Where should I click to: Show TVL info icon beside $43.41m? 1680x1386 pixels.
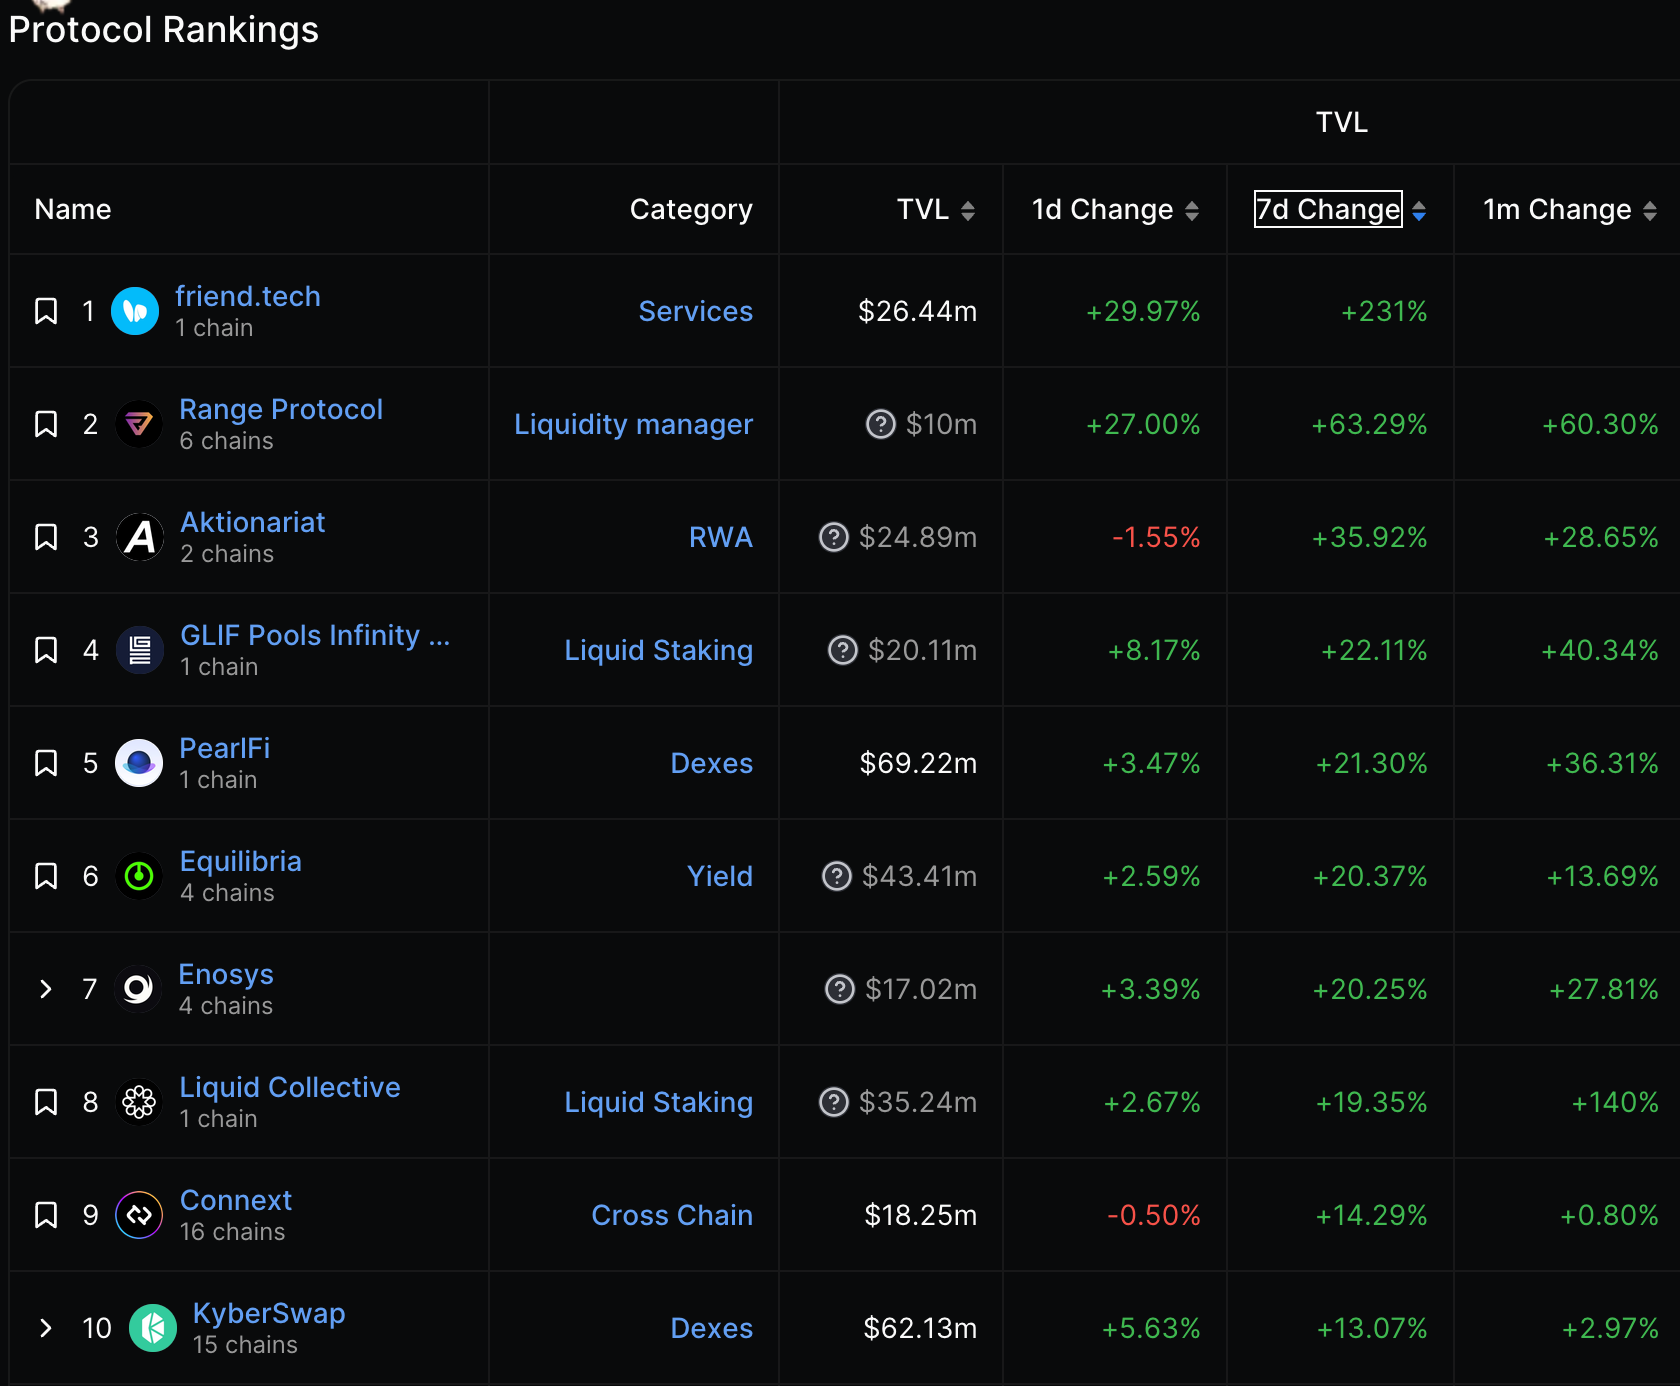837,876
